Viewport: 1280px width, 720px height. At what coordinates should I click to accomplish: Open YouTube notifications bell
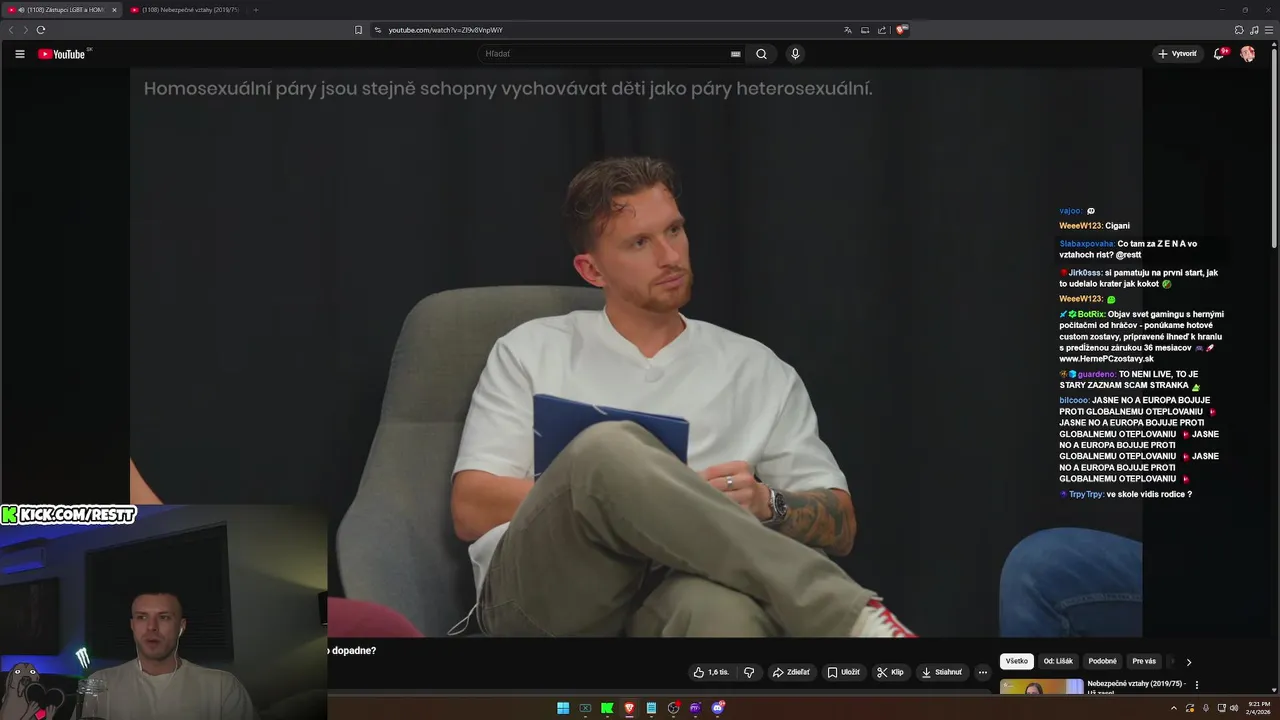click(1219, 54)
